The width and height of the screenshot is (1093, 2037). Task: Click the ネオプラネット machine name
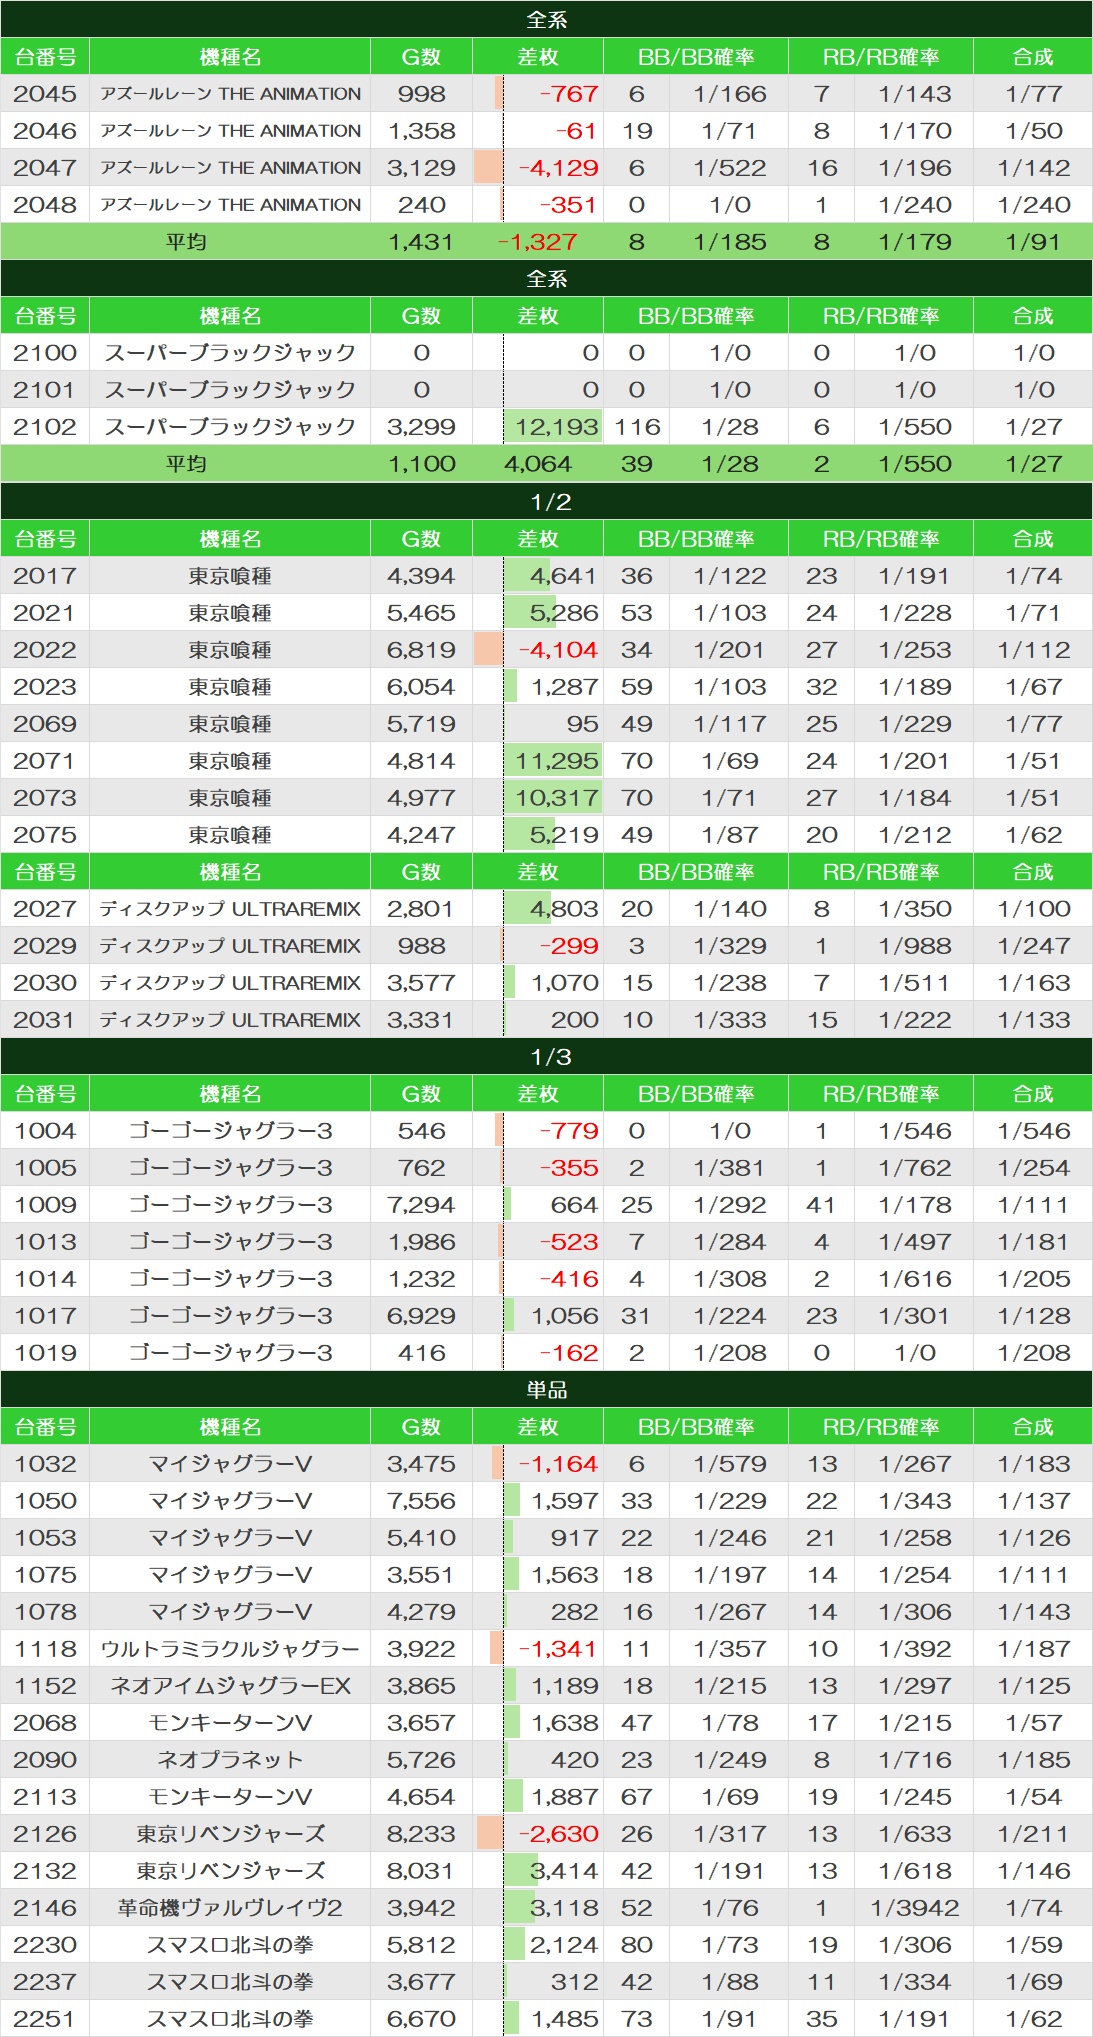230,1760
